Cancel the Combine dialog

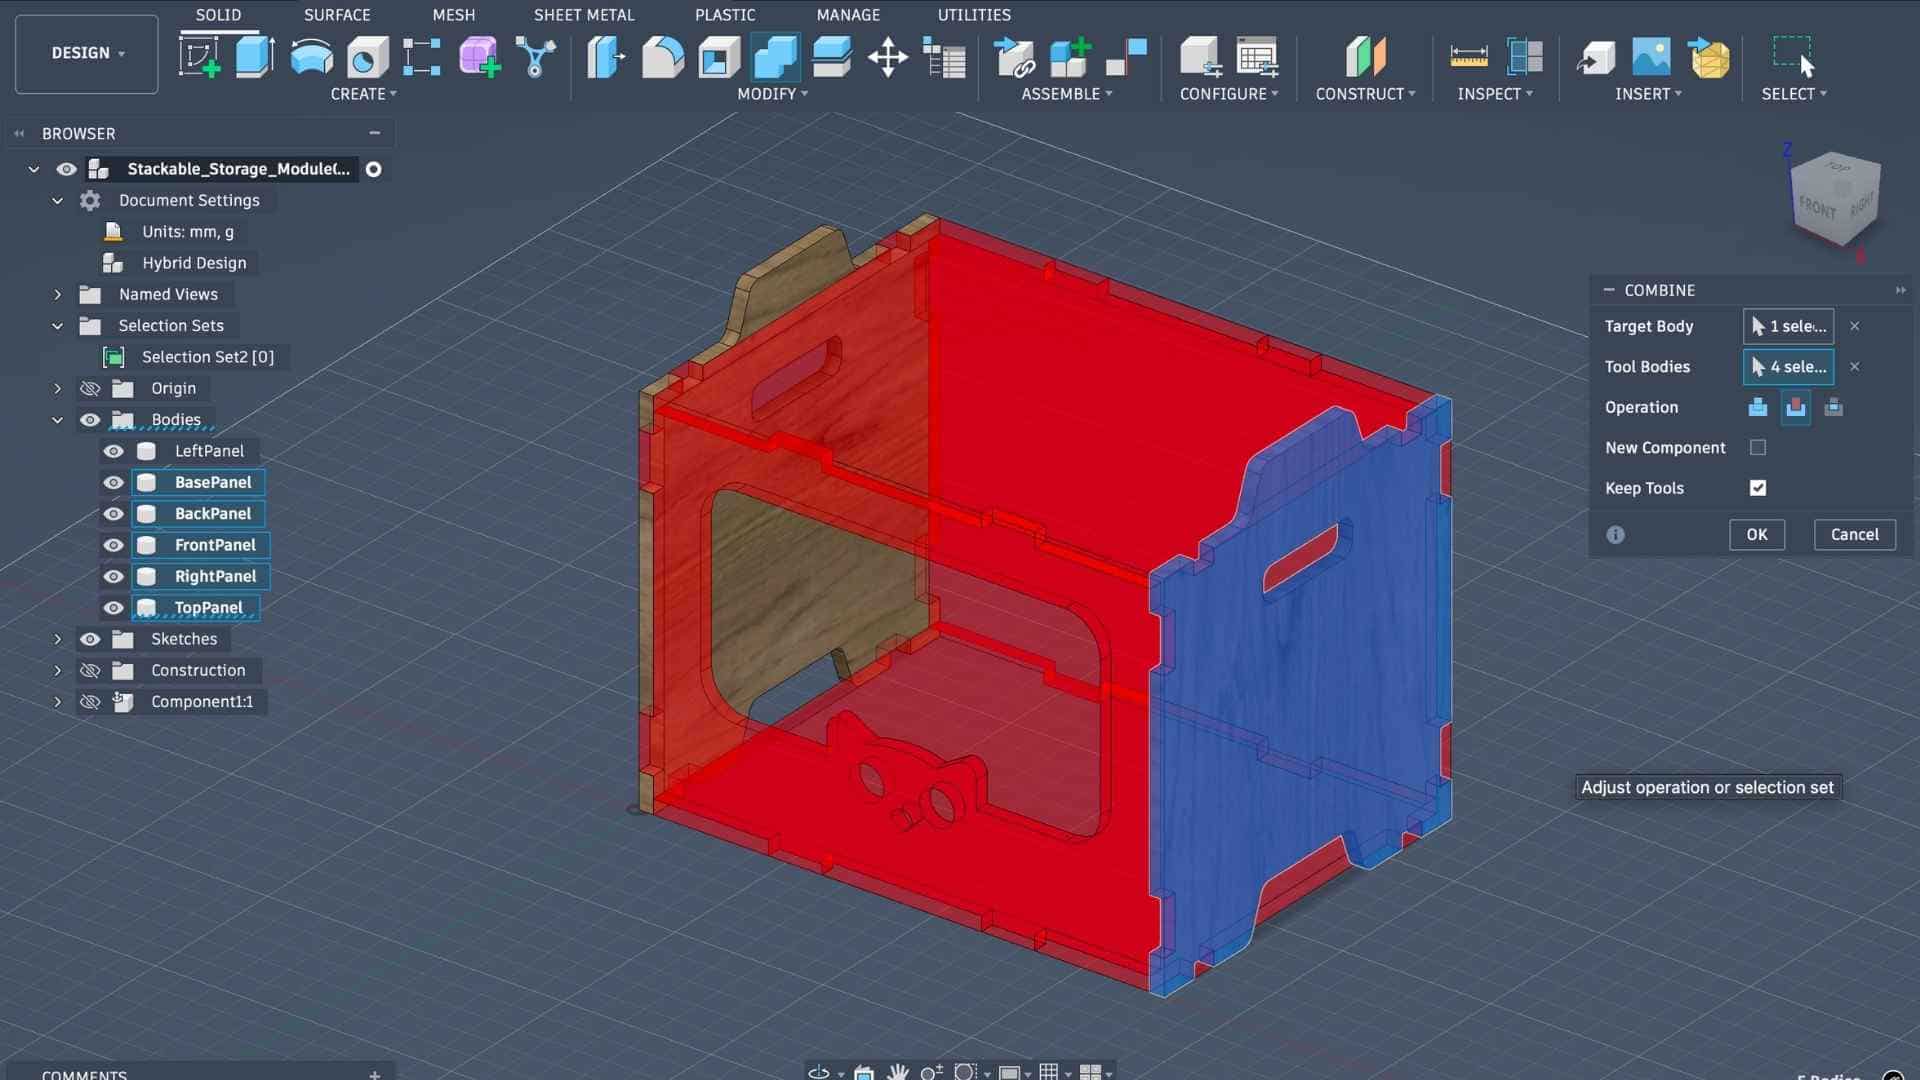pyautogui.click(x=1853, y=534)
